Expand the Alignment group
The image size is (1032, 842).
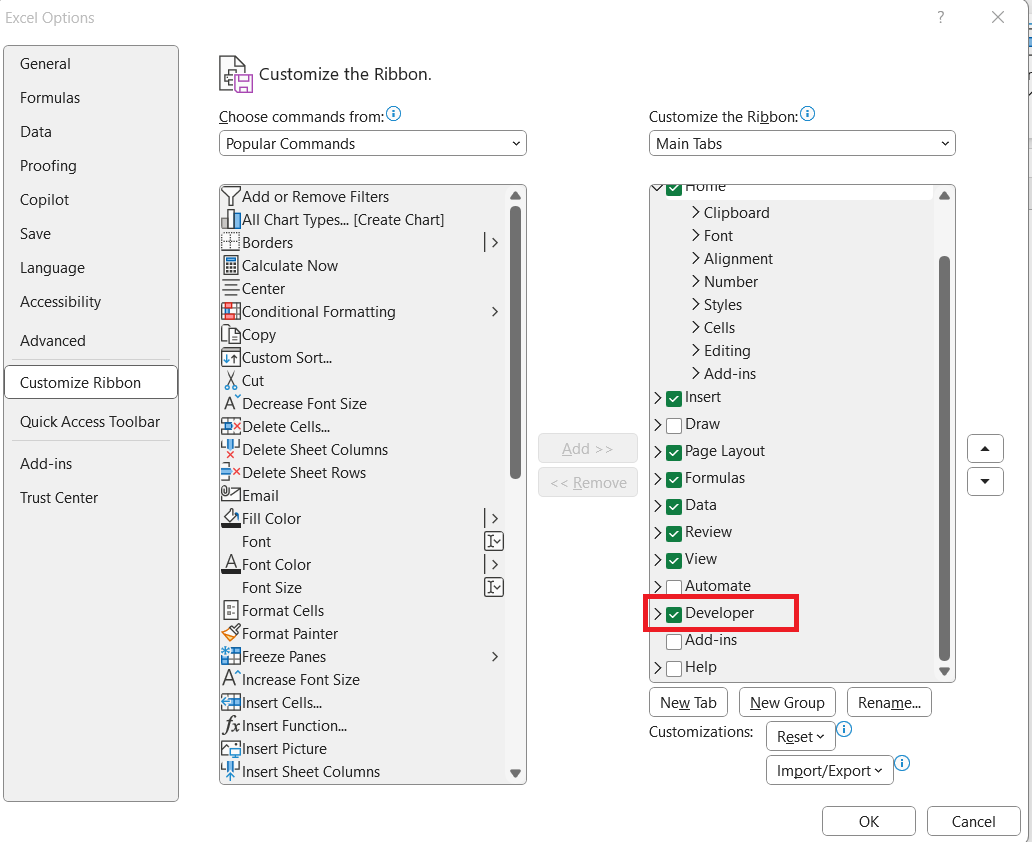click(x=696, y=258)
